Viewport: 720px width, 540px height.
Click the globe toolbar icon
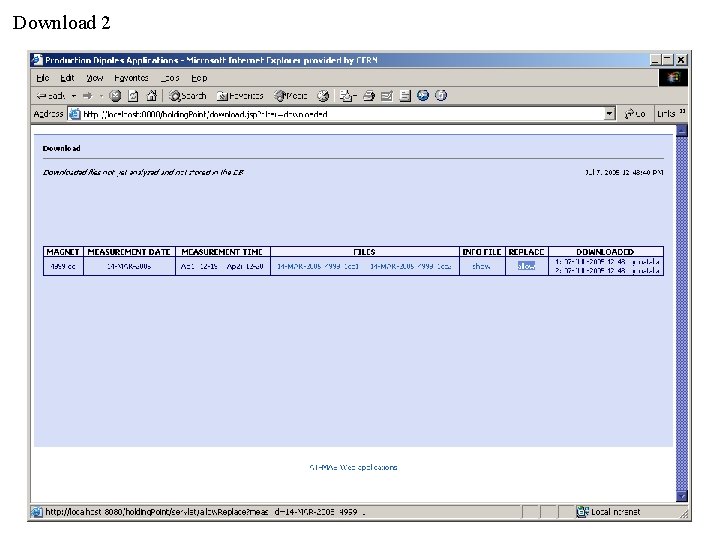(x=423, y=96)
